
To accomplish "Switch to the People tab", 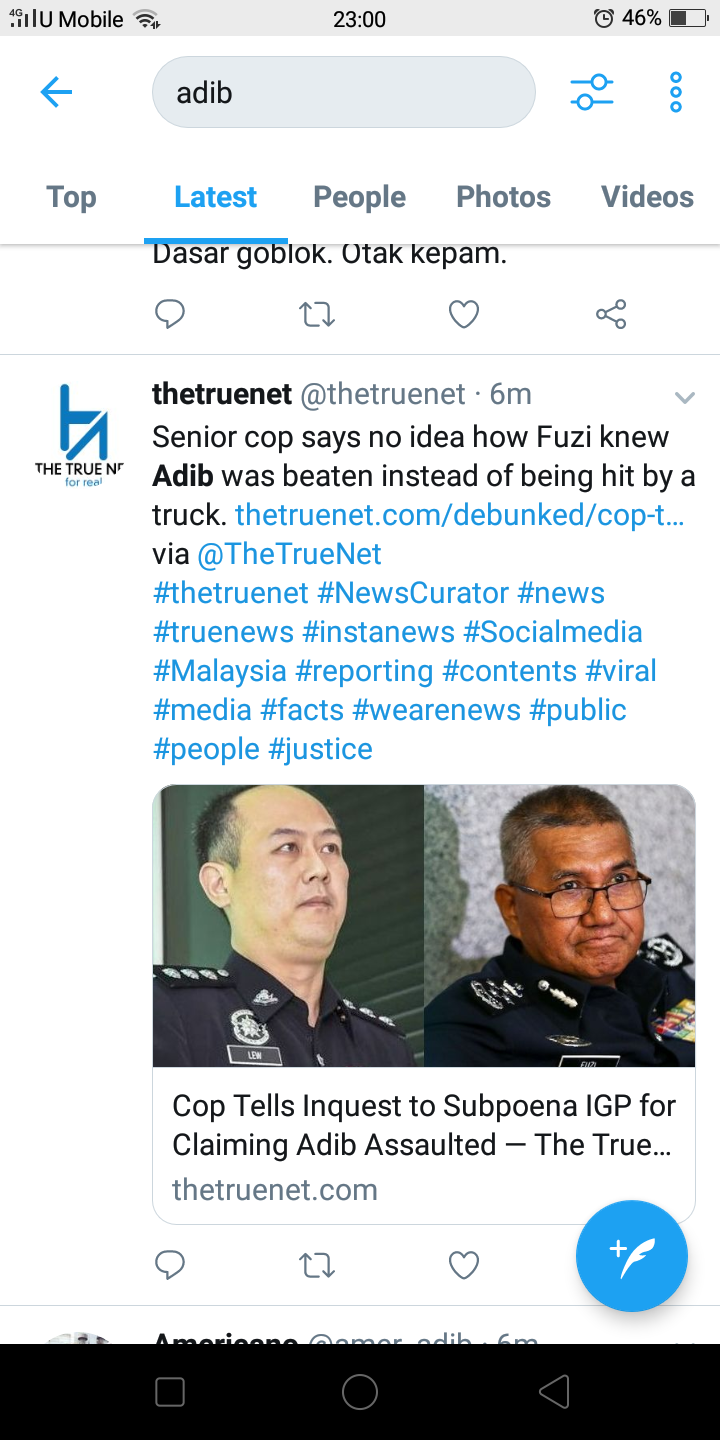I will [x=359, y=197].
